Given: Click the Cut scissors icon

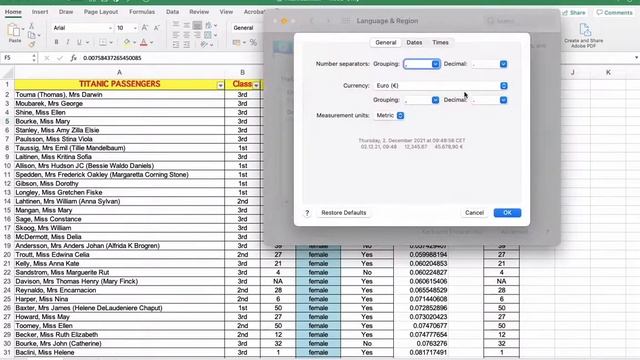Looking at the screenshot, I should click(31, 26).
